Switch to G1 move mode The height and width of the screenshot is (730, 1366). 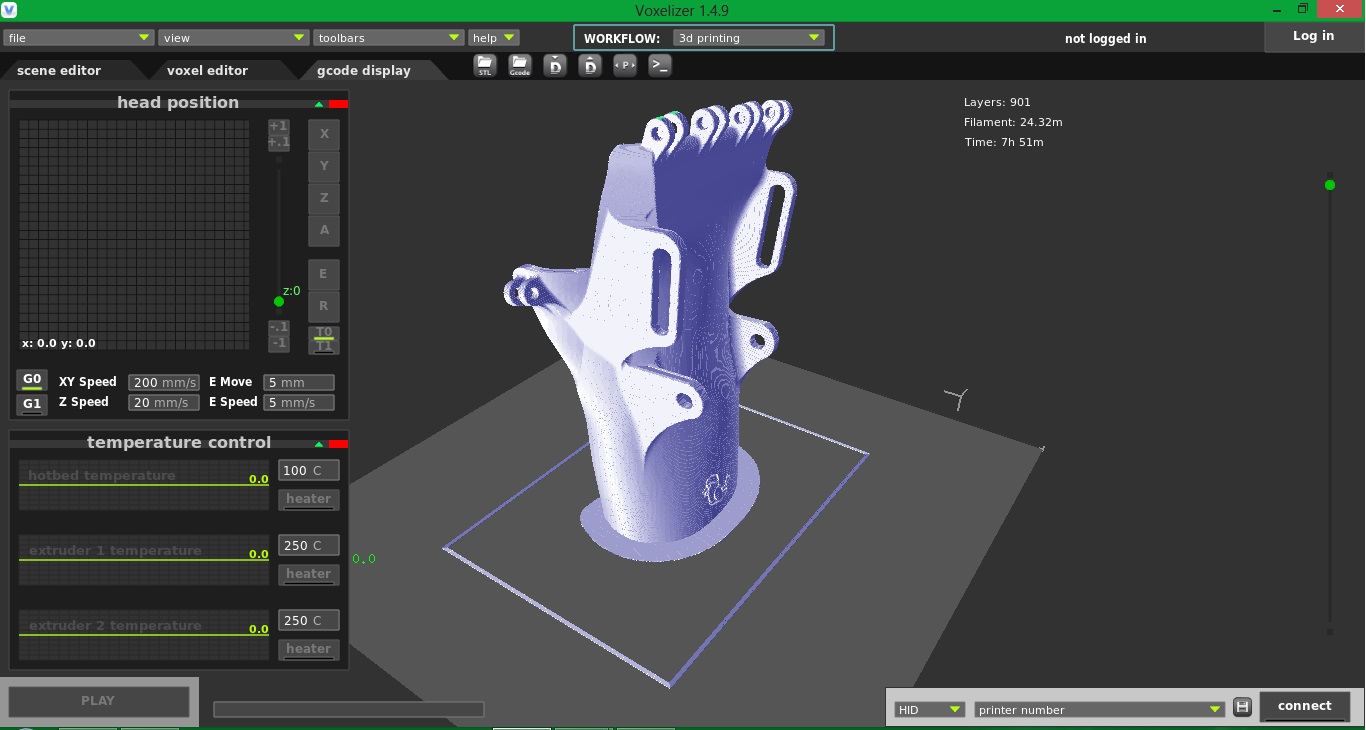pos(32,404)
